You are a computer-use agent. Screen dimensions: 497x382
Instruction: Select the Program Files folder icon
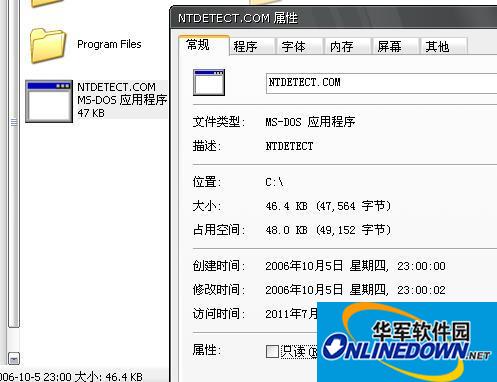point(48,46)
